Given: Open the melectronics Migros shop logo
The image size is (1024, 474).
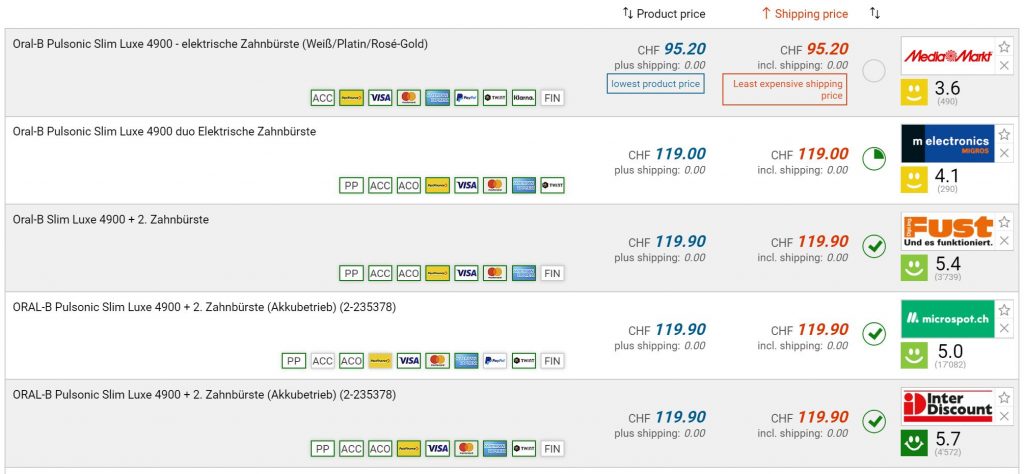Looking at the screenshot, I should (x=947, y=143).
